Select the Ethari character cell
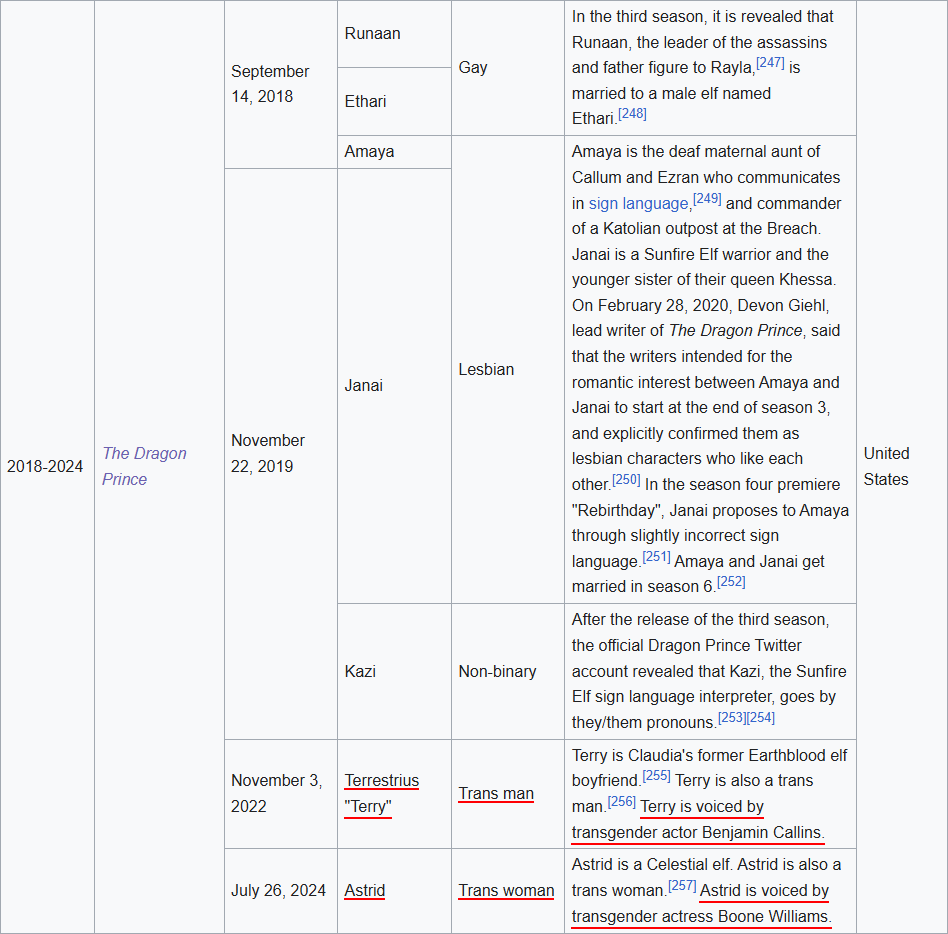The height and width of the screenshot is (934, 948). [394, 102]
